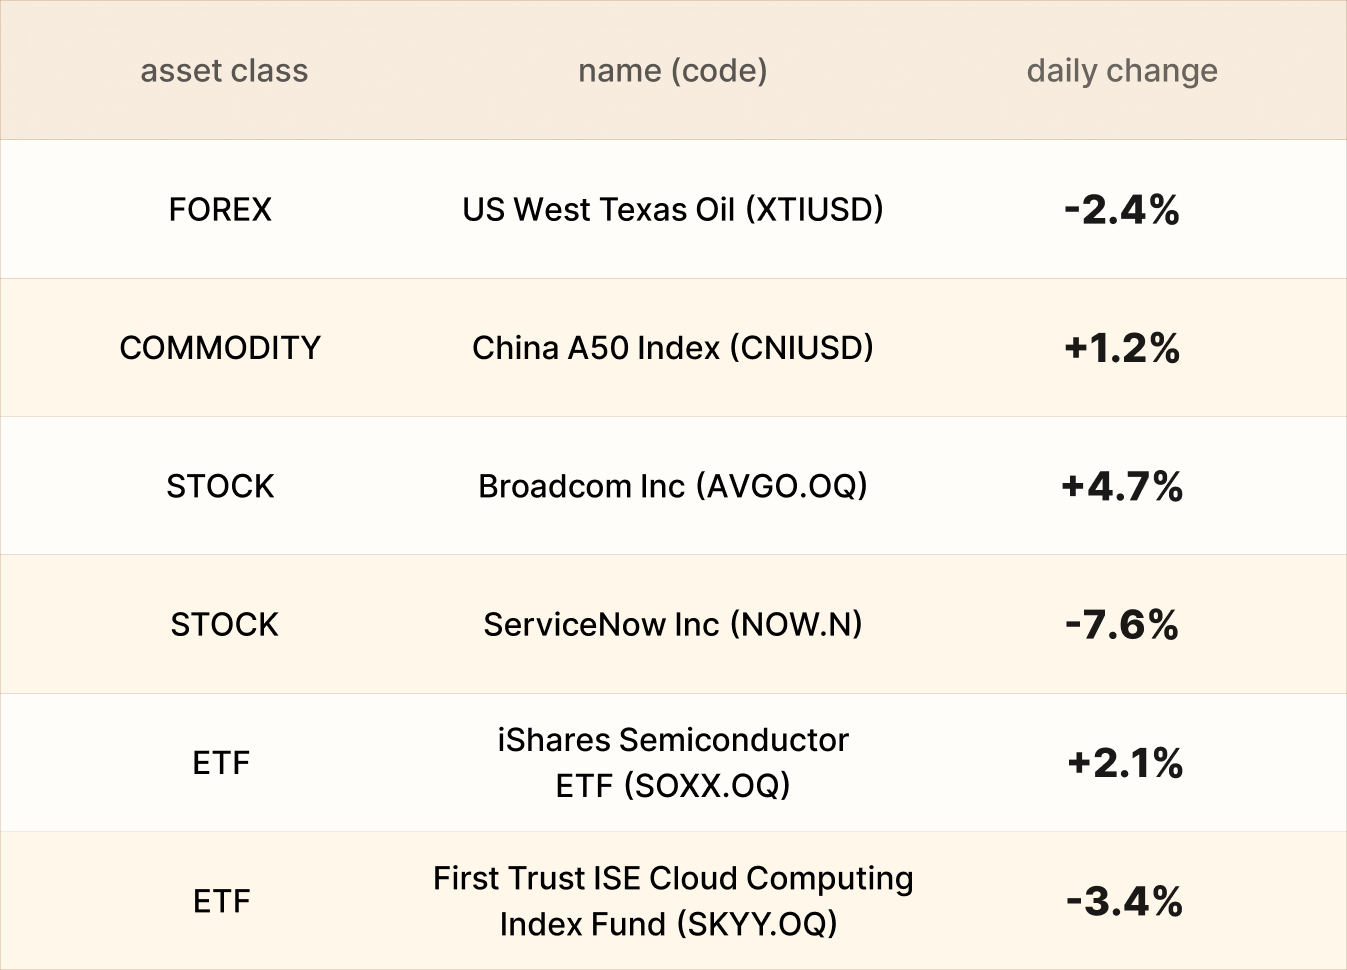Open US West Texas Oil (XTIUSD)
Viewport: 1347px width, 970px height.
pyautogui.click(x=672, y=210)
